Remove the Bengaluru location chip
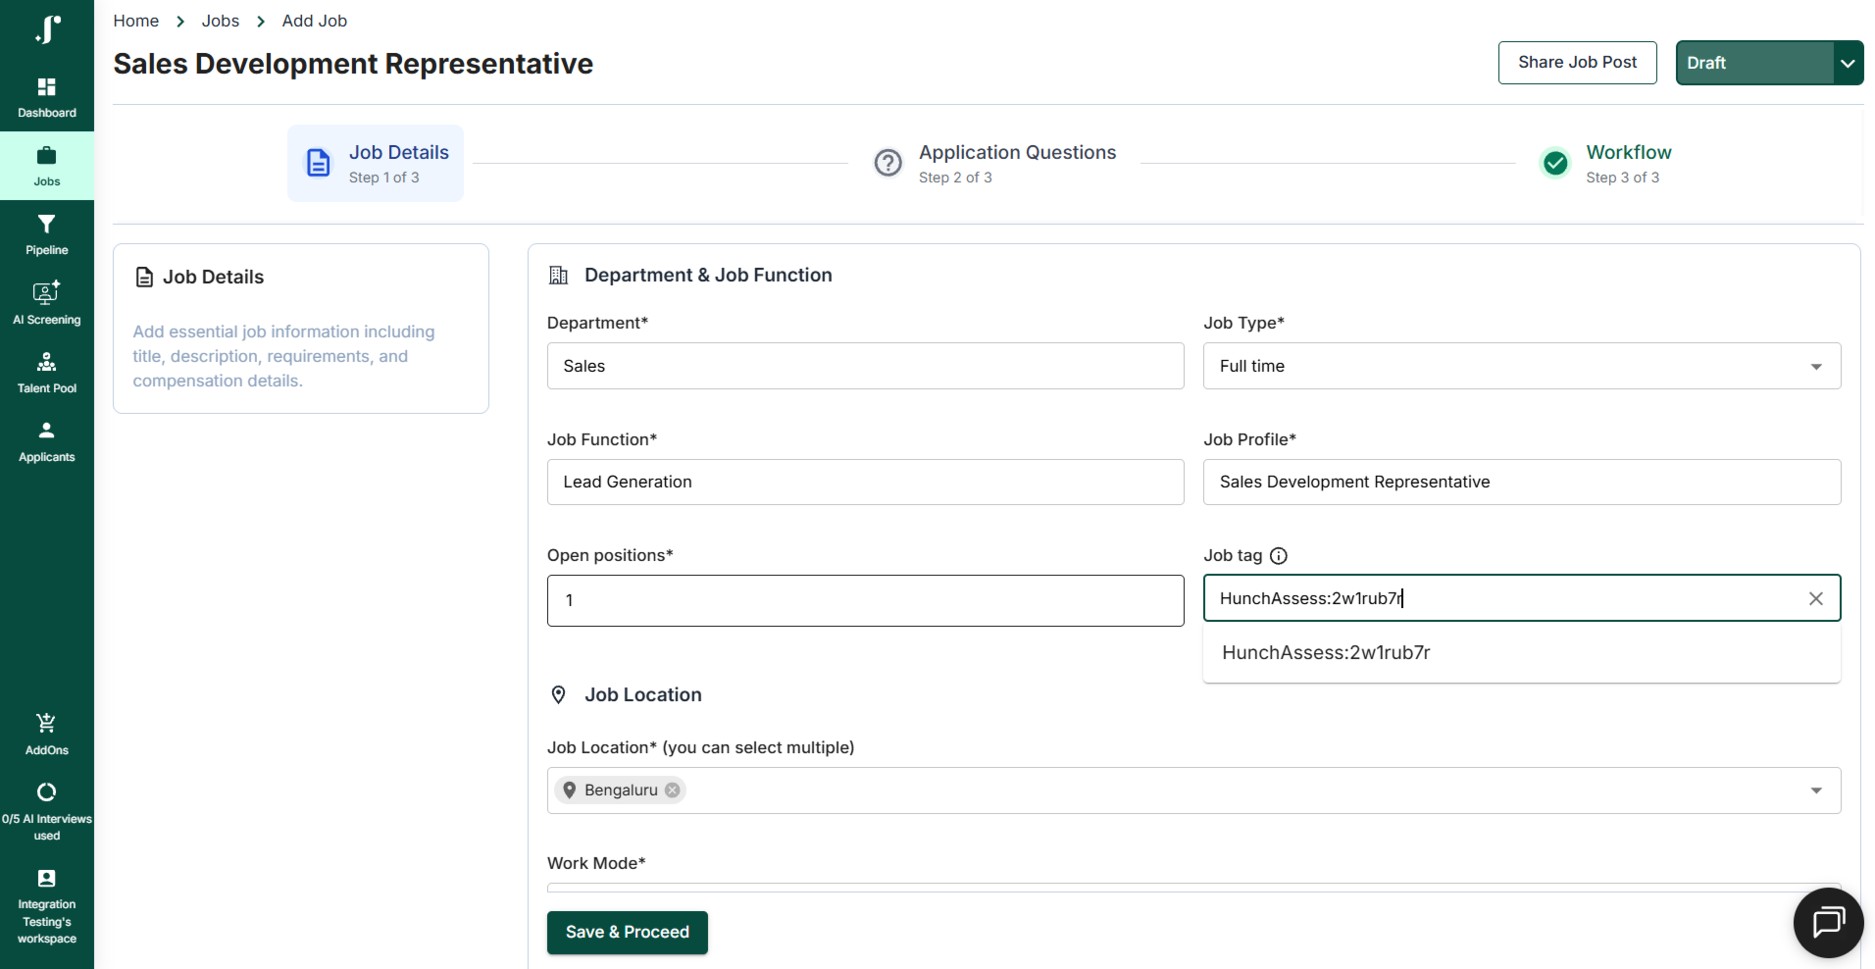This screenshot has width=1875, height=969. pyautogui.click(x=673, y=790)
